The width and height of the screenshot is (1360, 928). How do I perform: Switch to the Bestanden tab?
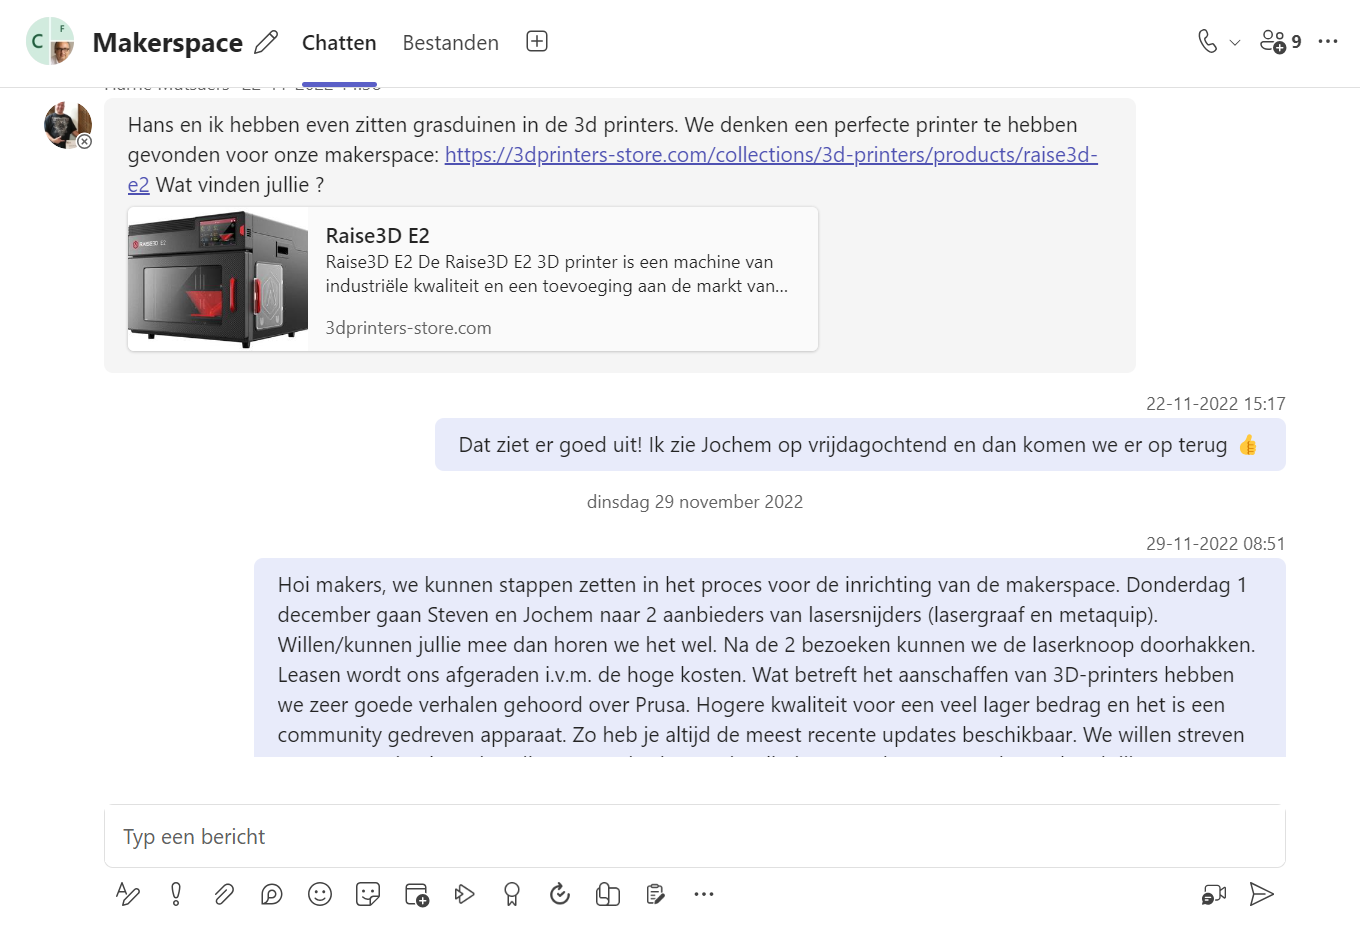pyautogui.click(x=451, y=42)
